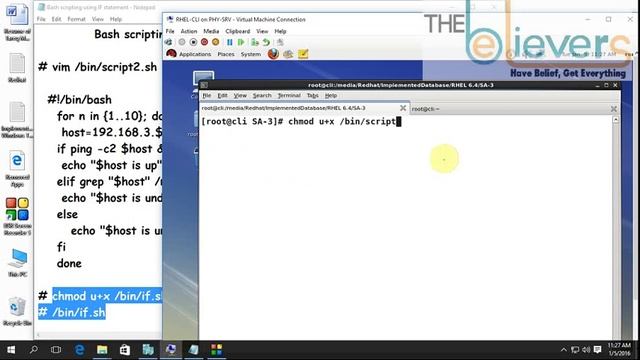Close the SA-3 terminal tab
Image resolution: width=640 pixels, height=360 pixels.
(x=403, y=108)
